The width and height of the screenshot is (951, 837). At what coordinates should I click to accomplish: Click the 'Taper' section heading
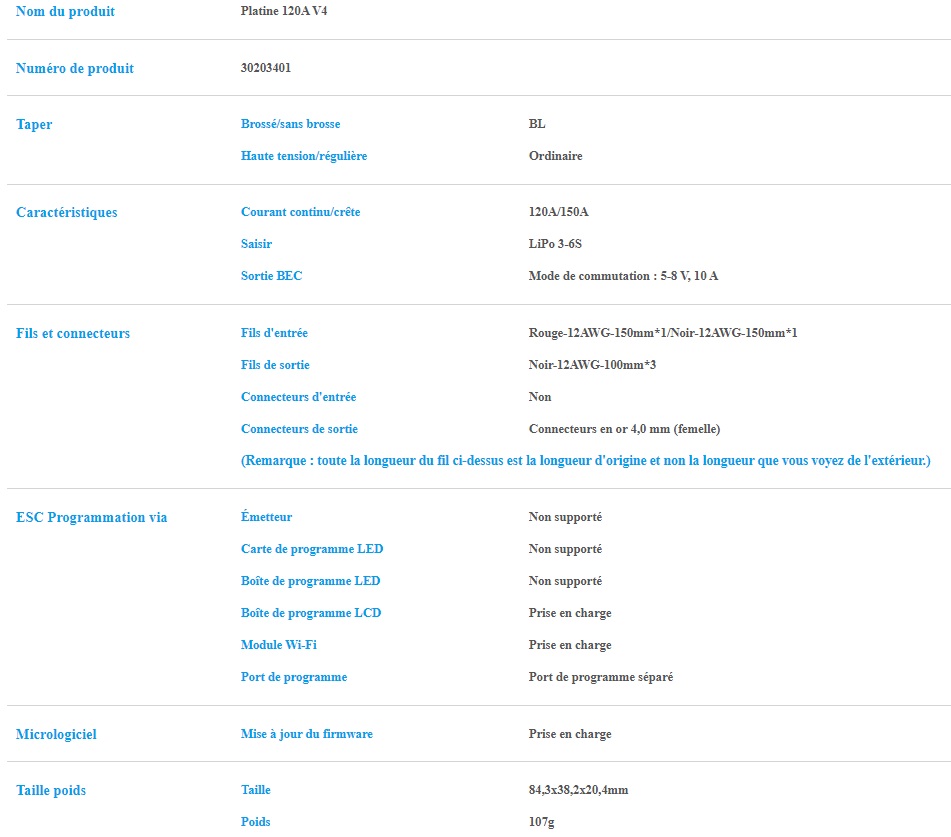coord(34,124)
